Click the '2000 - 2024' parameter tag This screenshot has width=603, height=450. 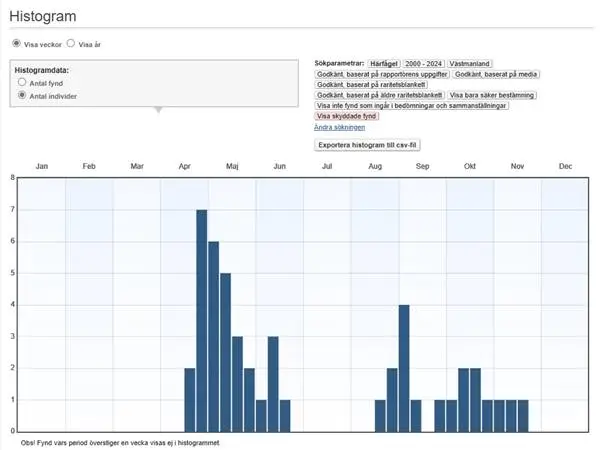pos(423,63)
